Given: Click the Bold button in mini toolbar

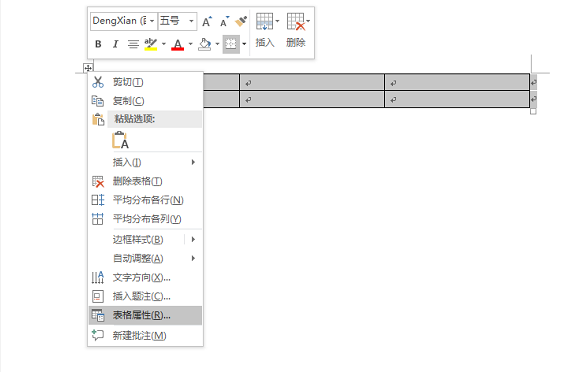Looking at the screenshot, I should (98, 44).
